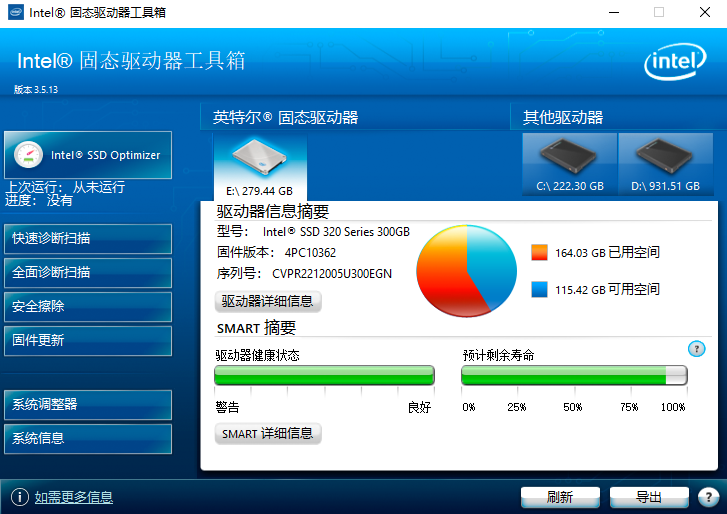Open 系统调整器 in the sidebar
This screenshot has width=727, height=514.
(86, 405)
